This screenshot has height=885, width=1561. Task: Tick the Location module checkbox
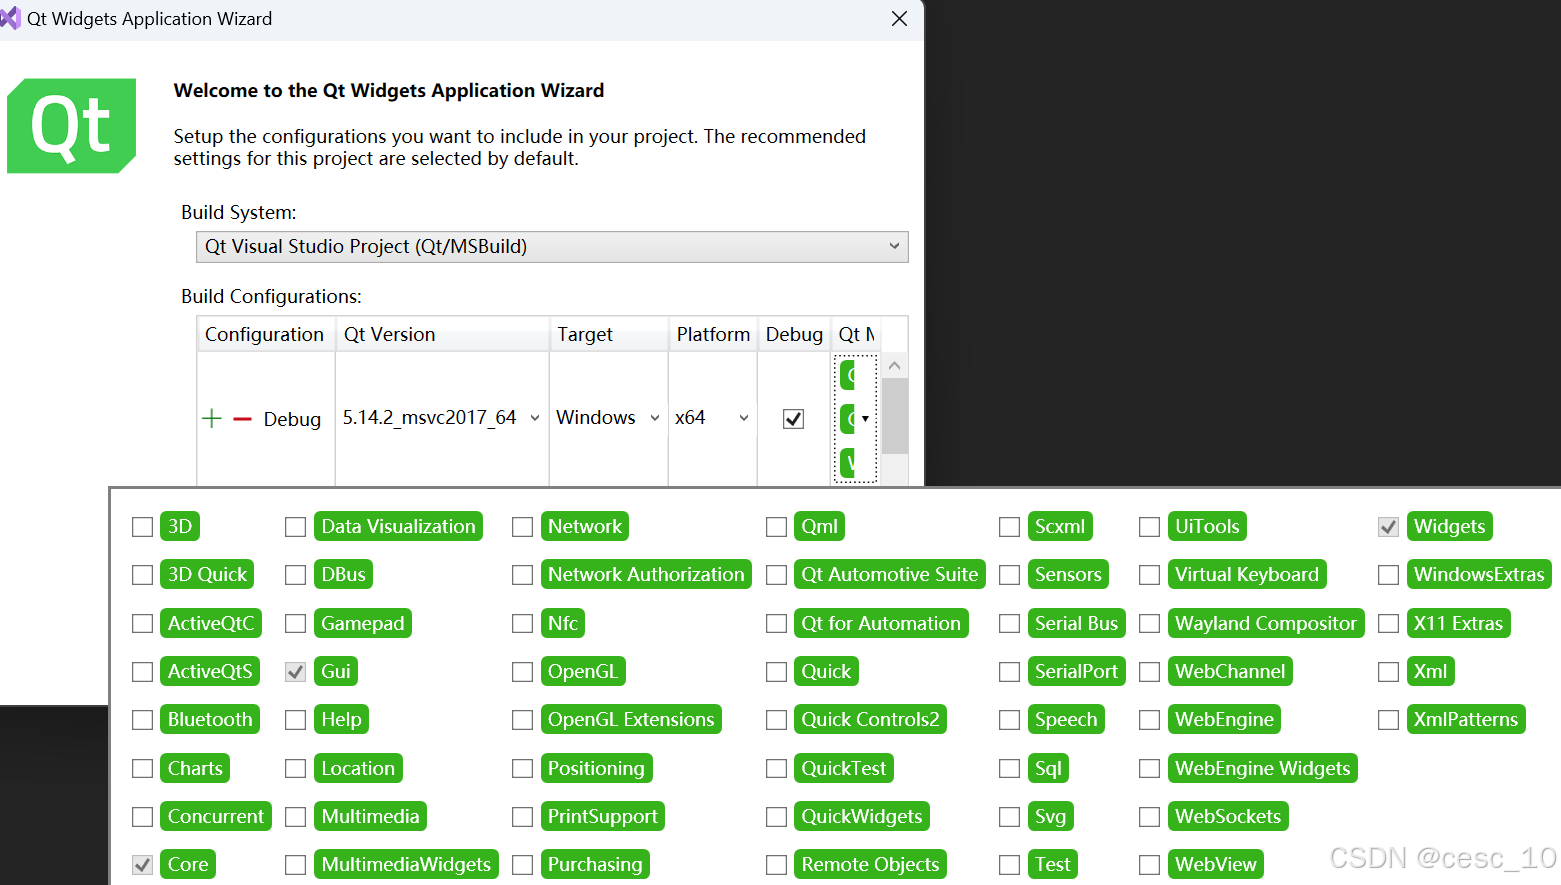coord(295,769)
